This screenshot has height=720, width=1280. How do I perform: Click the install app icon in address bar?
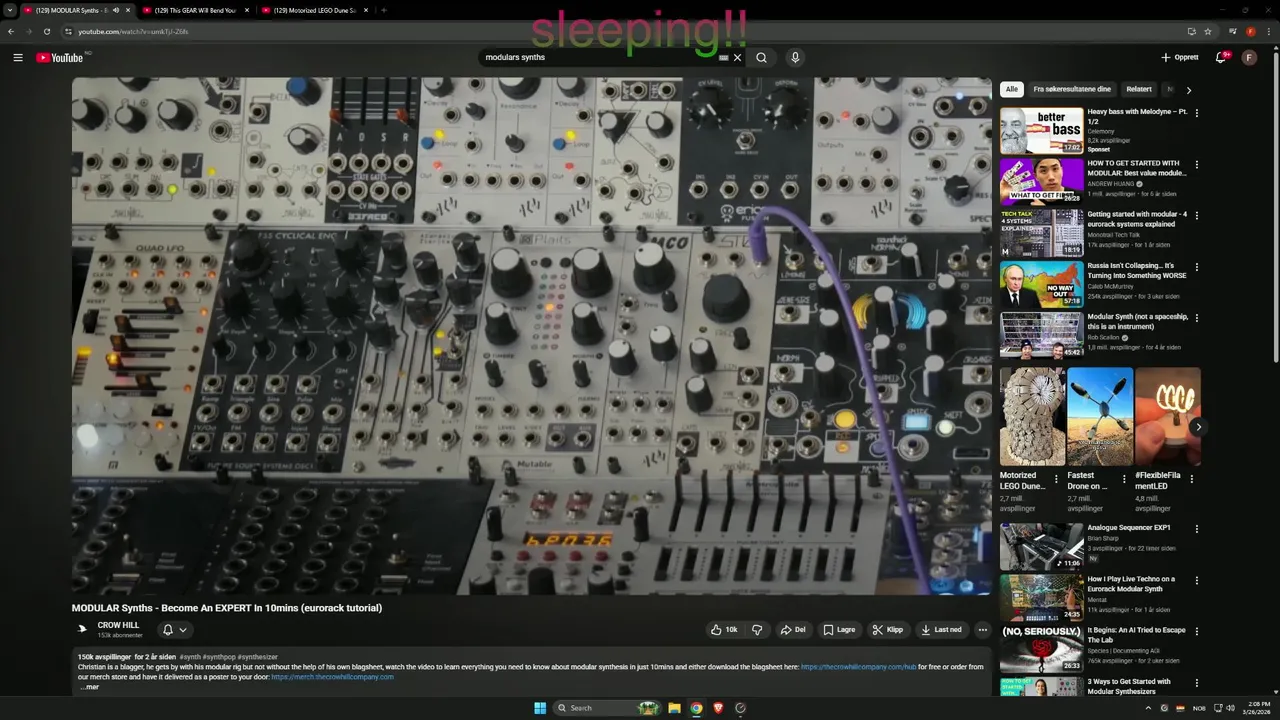1191,31
